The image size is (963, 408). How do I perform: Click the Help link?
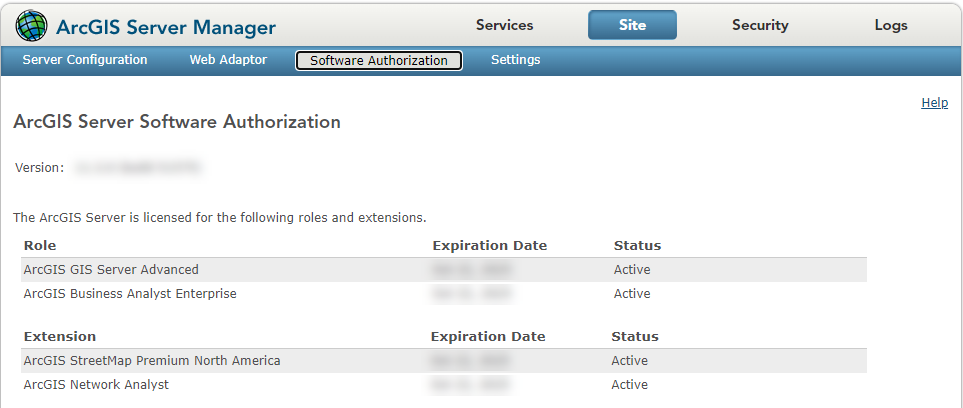[x=934, y=103]
